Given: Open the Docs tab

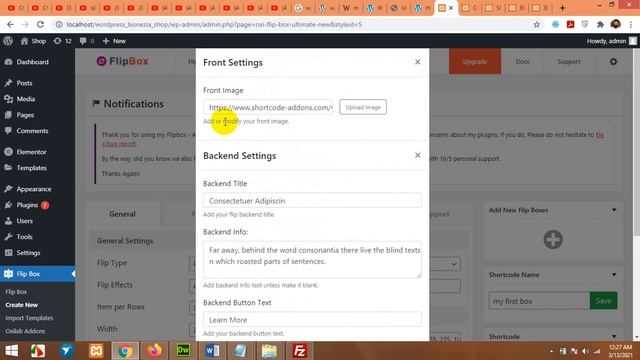Looking at the screenshot, I should coord(522,62).
